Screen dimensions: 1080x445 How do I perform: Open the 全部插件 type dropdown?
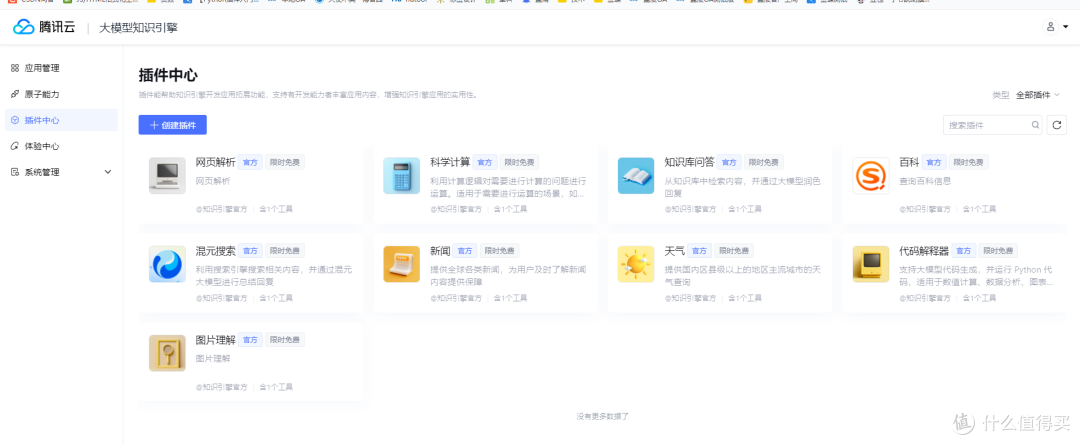[1038, 95]
